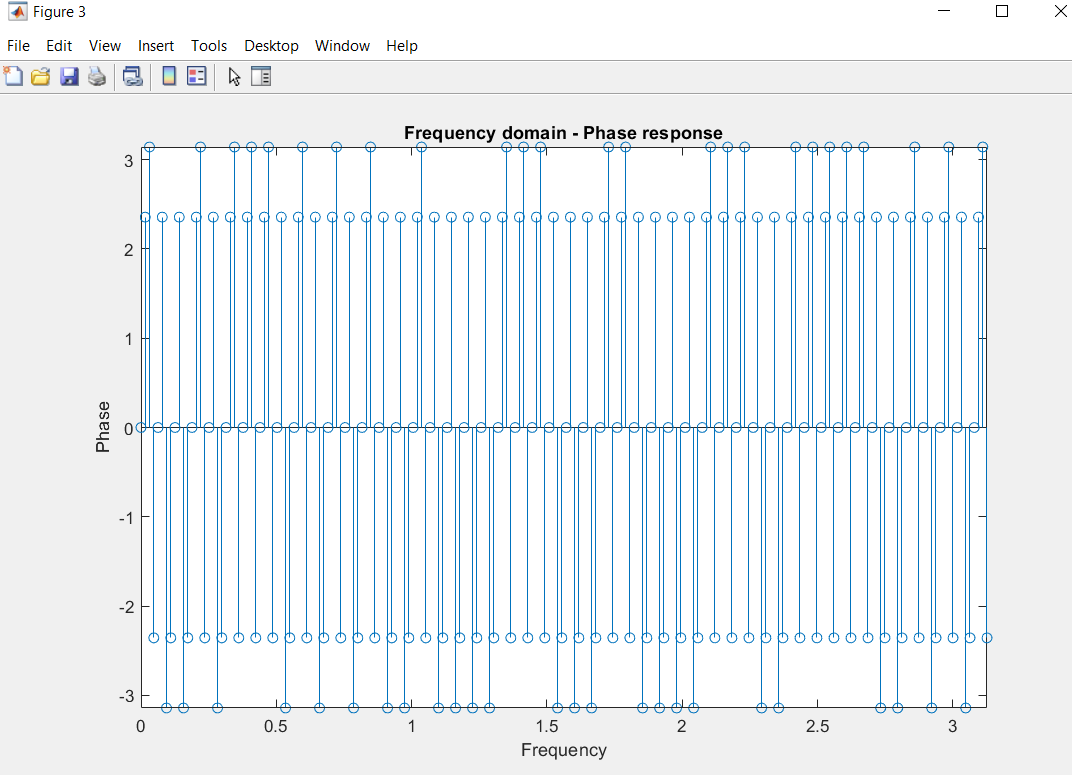The image size is (1072, 775).
Task: Toggle the Edit Plot arrow tool
Action: 234,76
